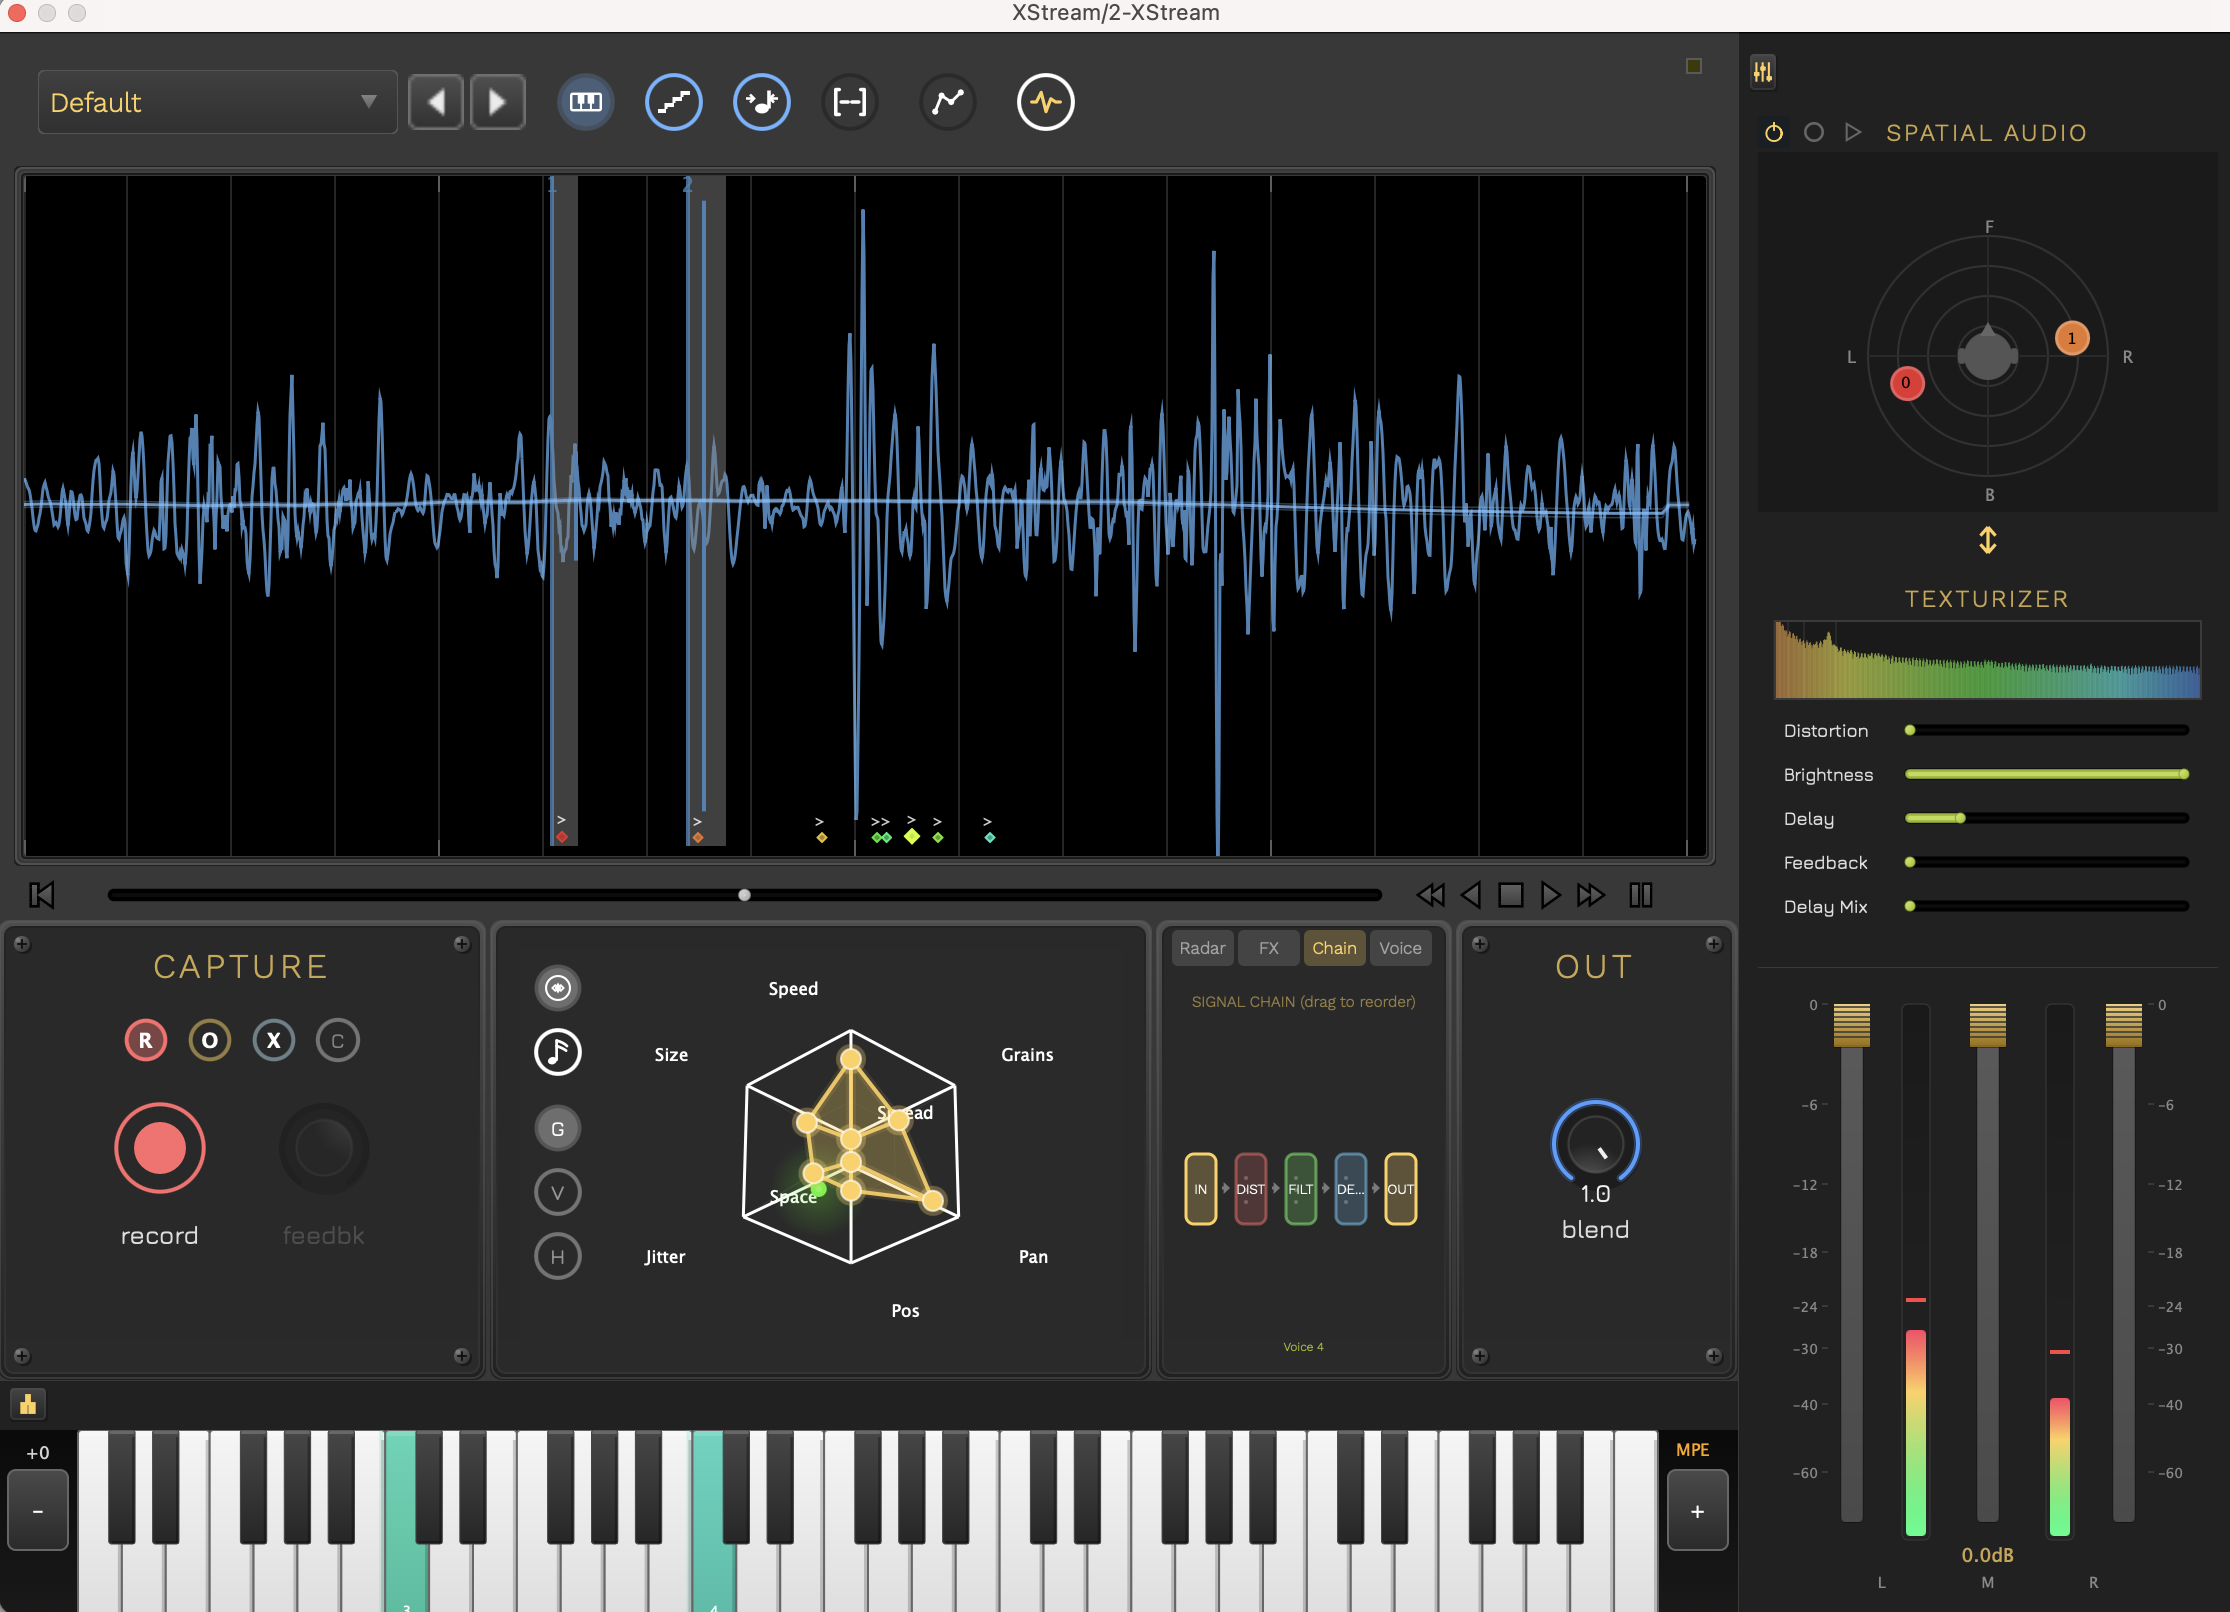Viewport: 2230px width, 1612px height.
Task: Click the MPE plus button near keyboard
Action: [x=1696, y=1510]
